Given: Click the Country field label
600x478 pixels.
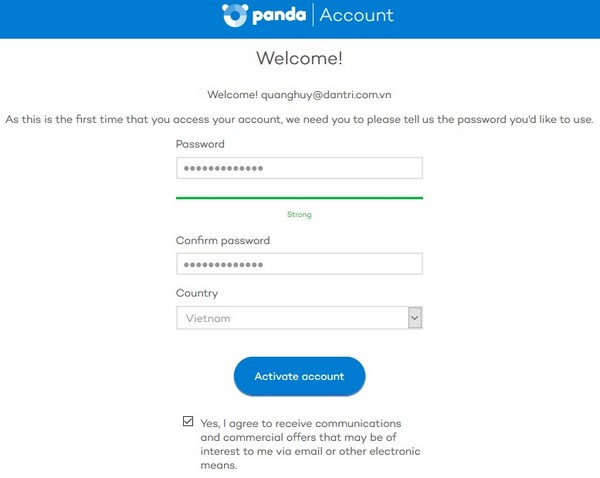Looking at the screenshot, I should [x=196, y=294].
